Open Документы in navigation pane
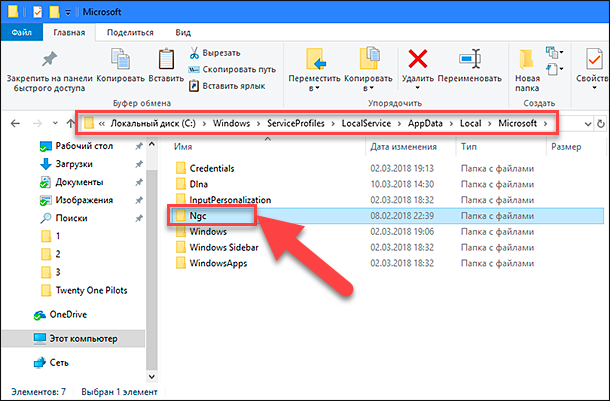Screen dimensions: 610x401 coord(72,182)
